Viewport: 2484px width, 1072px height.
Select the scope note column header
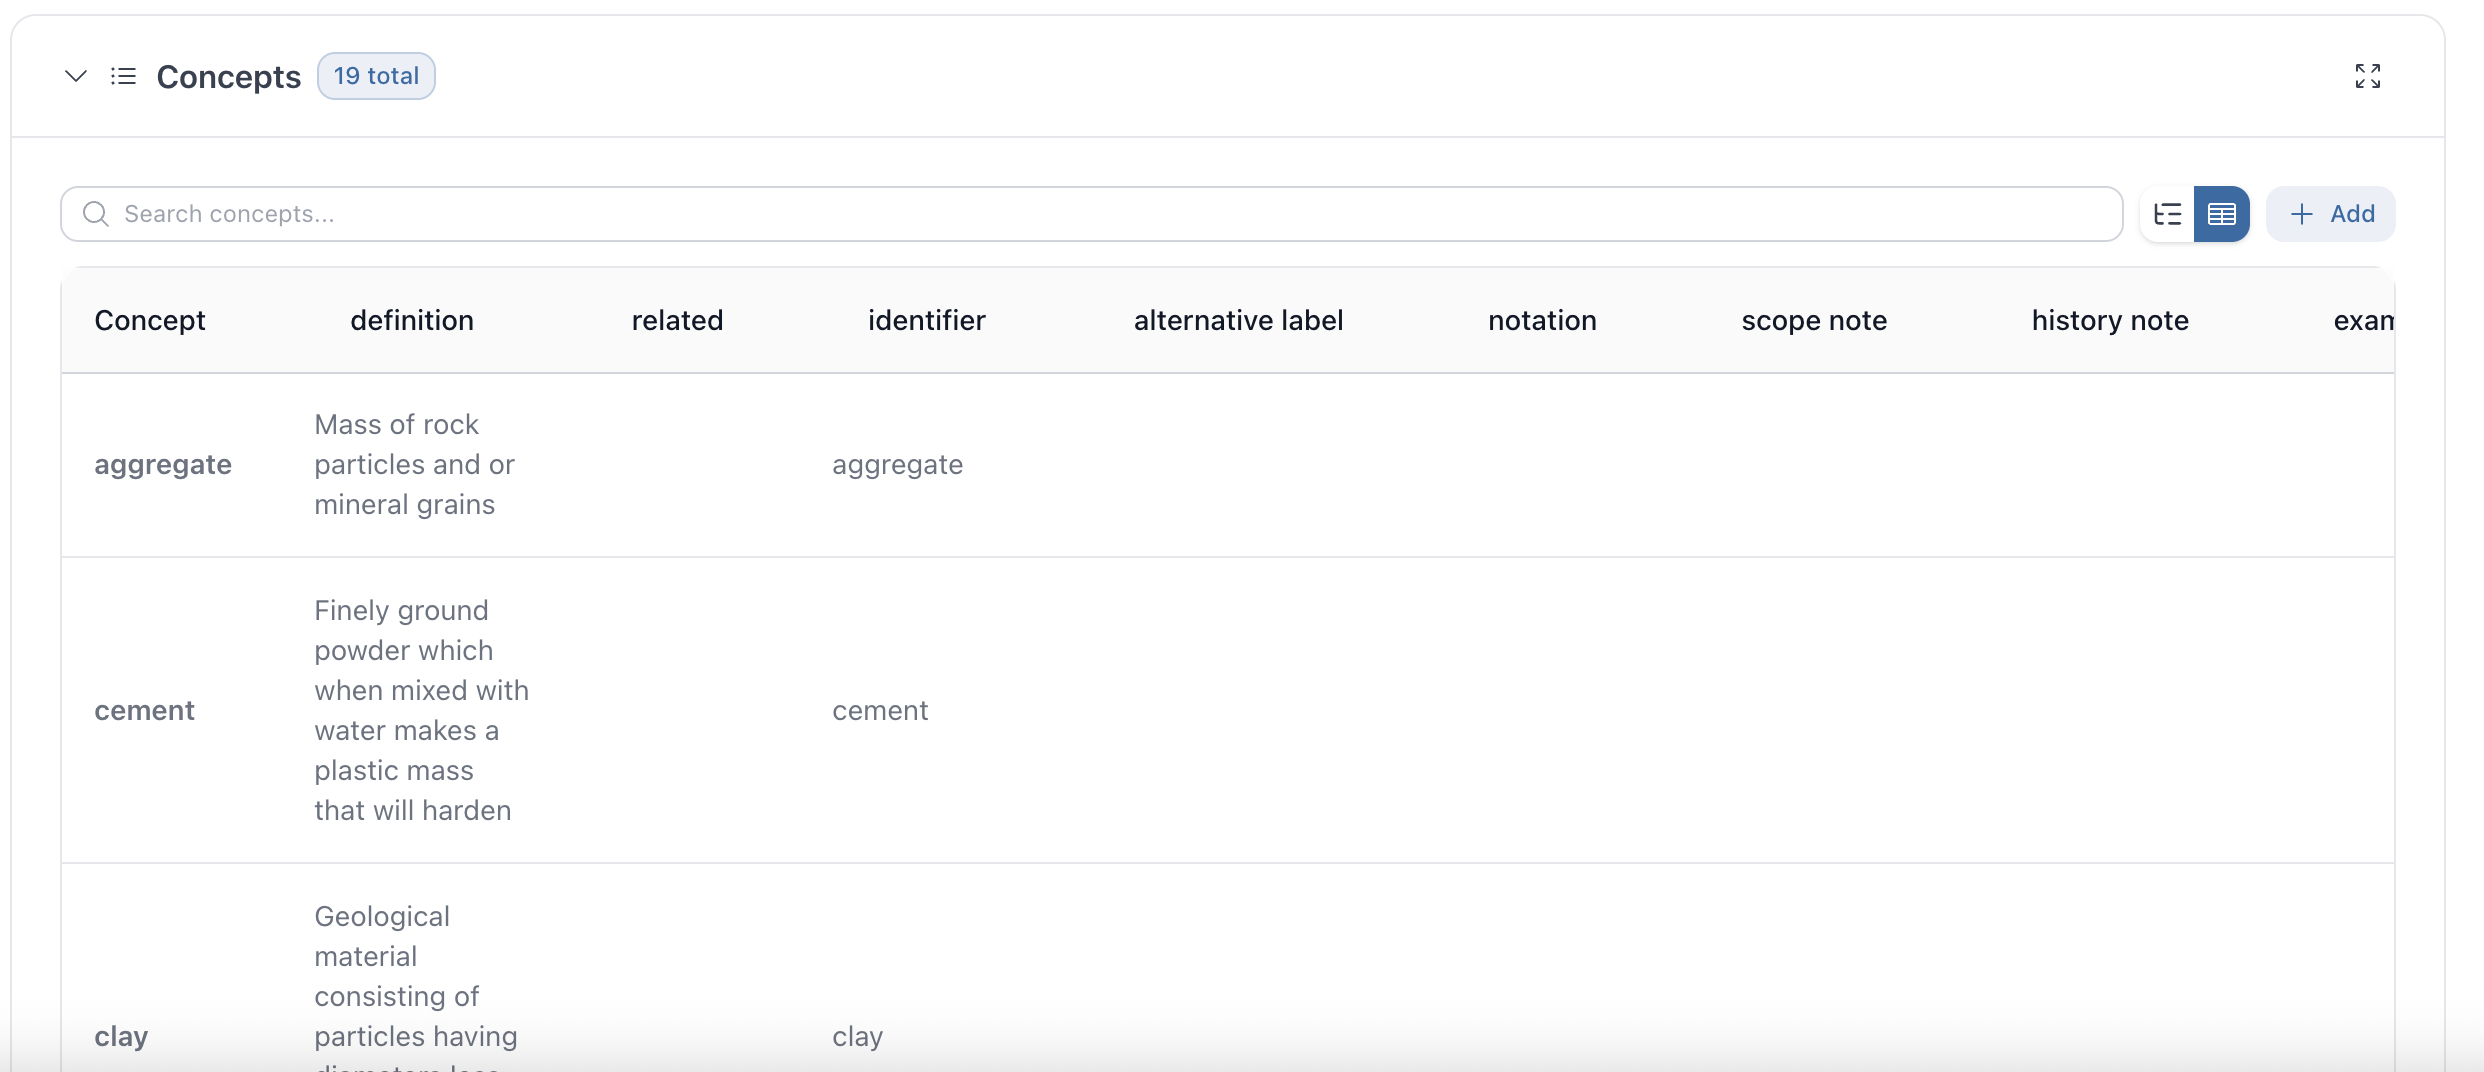1814,320
